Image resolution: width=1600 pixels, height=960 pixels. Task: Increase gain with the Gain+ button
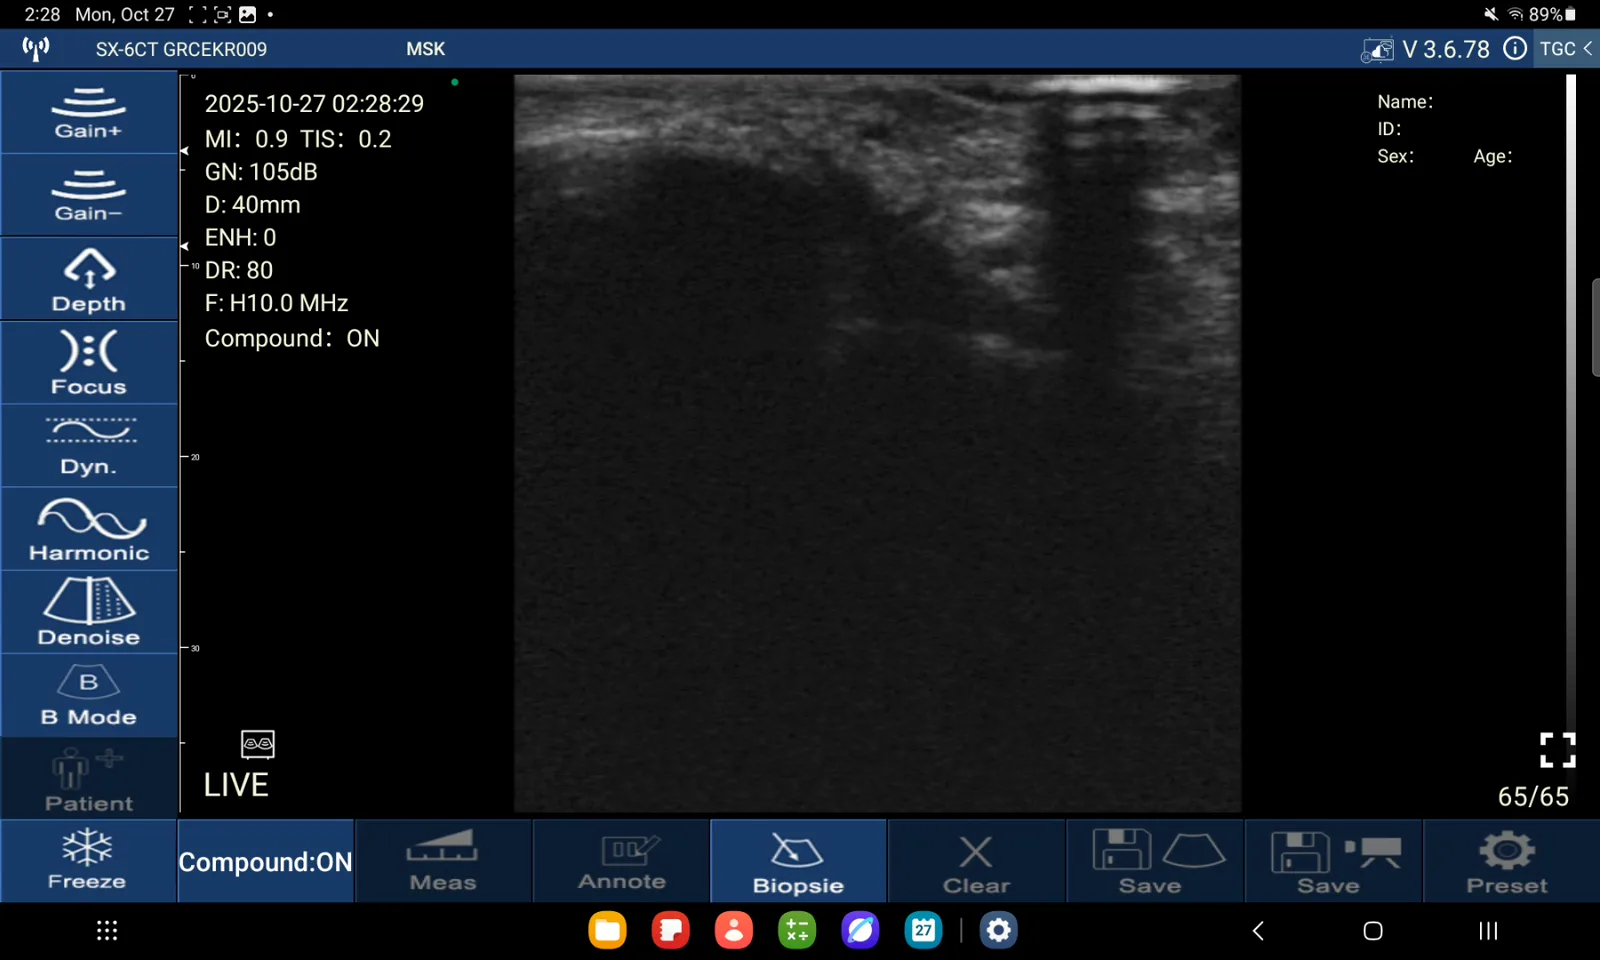coord(89,112)
